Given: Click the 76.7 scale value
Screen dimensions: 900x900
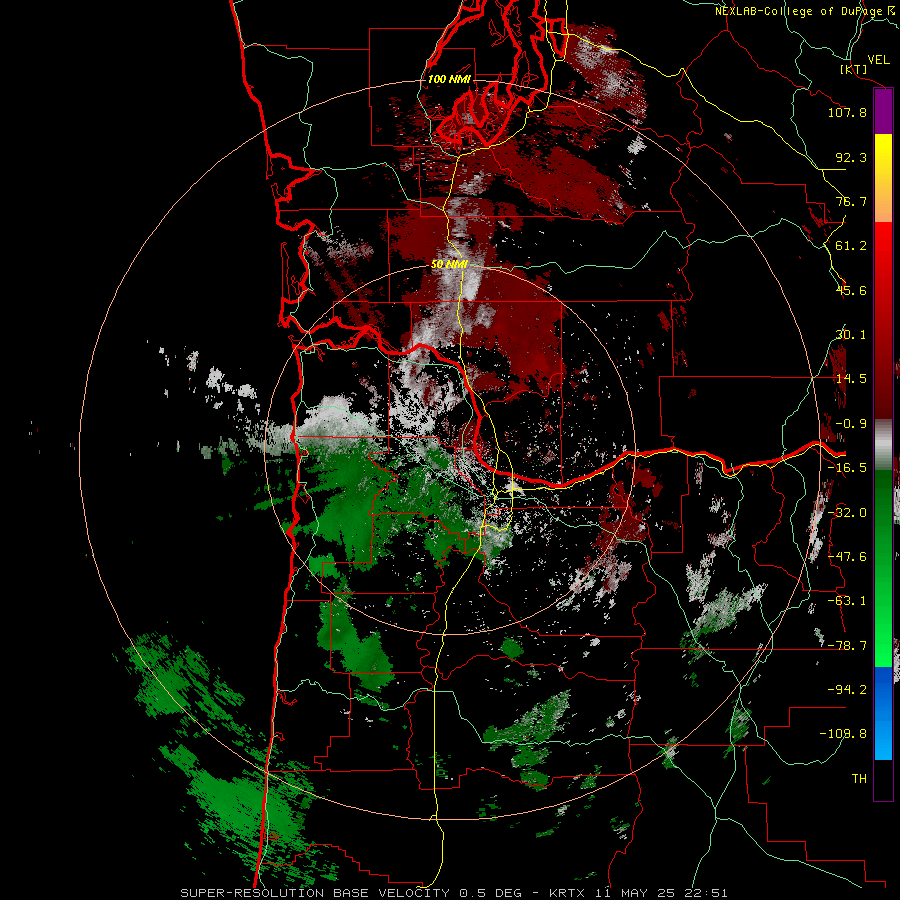Looking at the screenshot, I should (851, 201).
